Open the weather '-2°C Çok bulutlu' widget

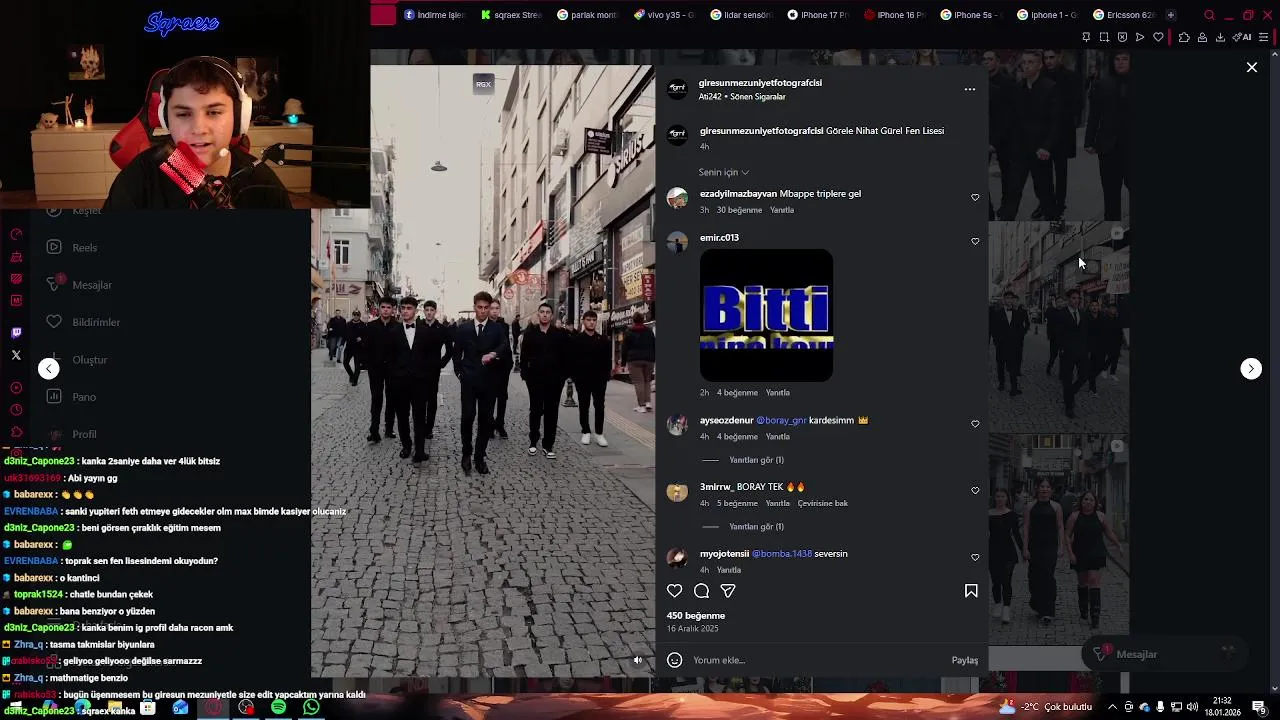coord(1045,707)
